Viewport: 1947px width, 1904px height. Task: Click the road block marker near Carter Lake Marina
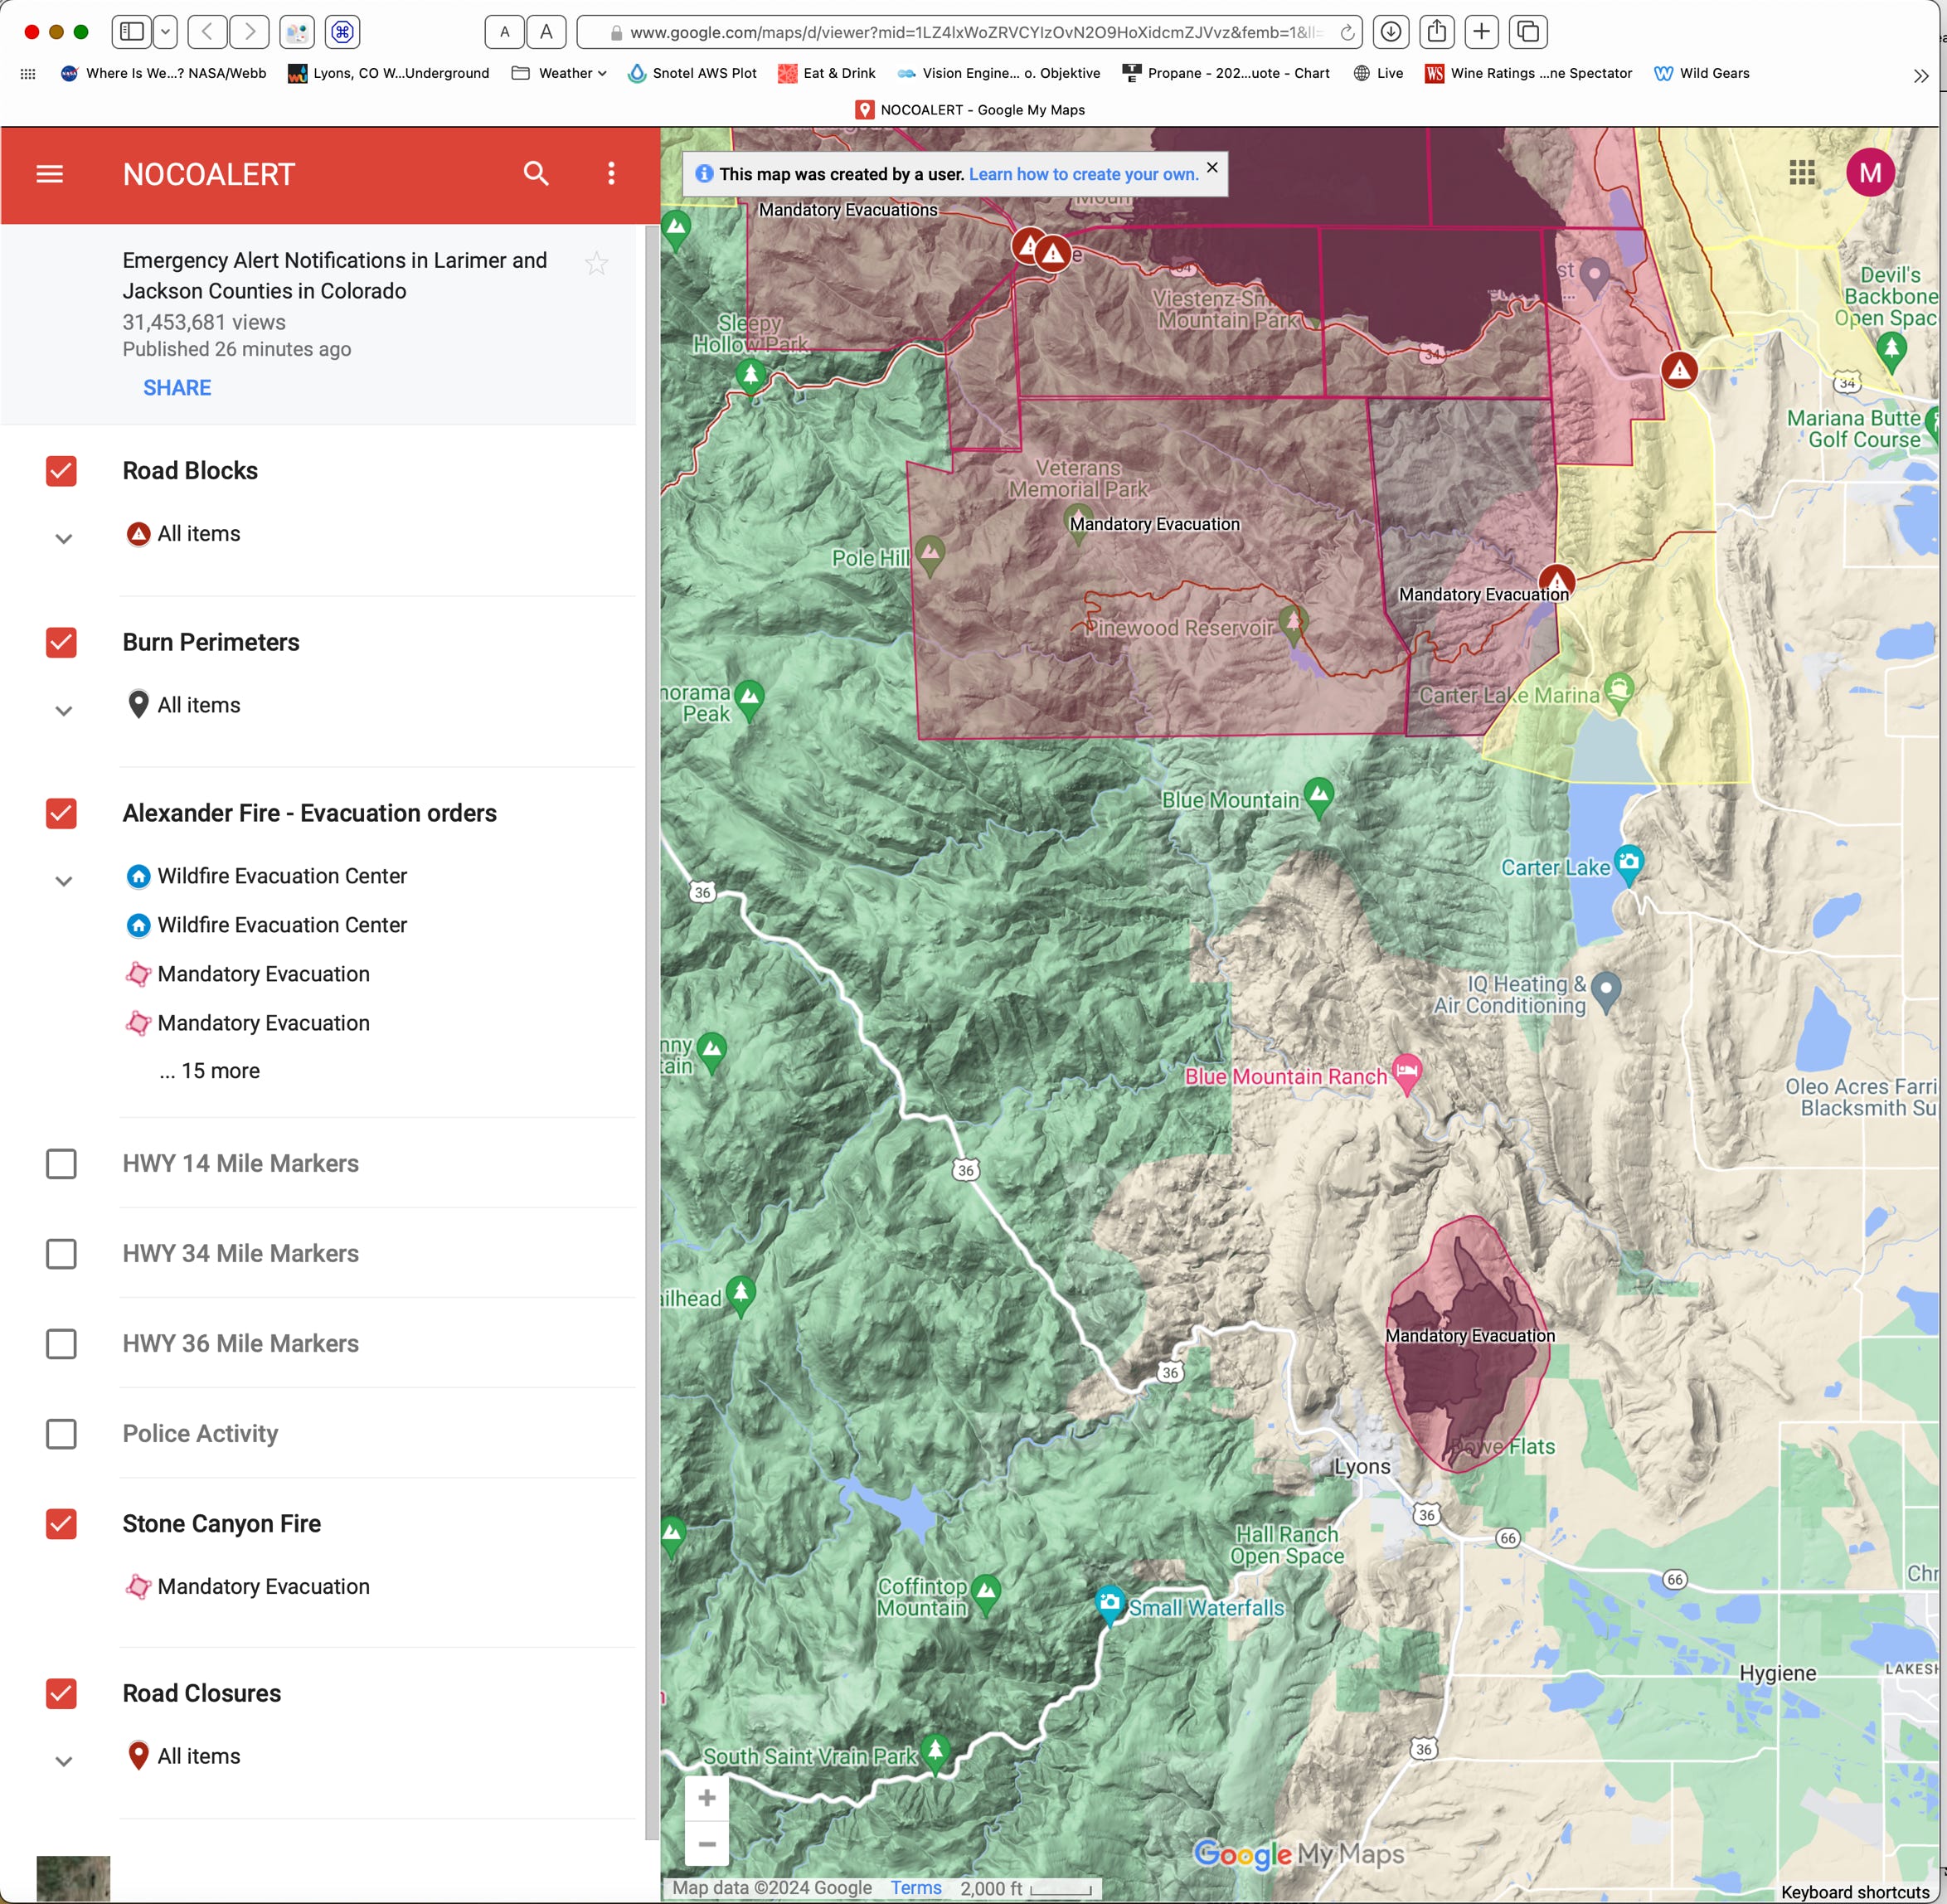pos(1556,581)
